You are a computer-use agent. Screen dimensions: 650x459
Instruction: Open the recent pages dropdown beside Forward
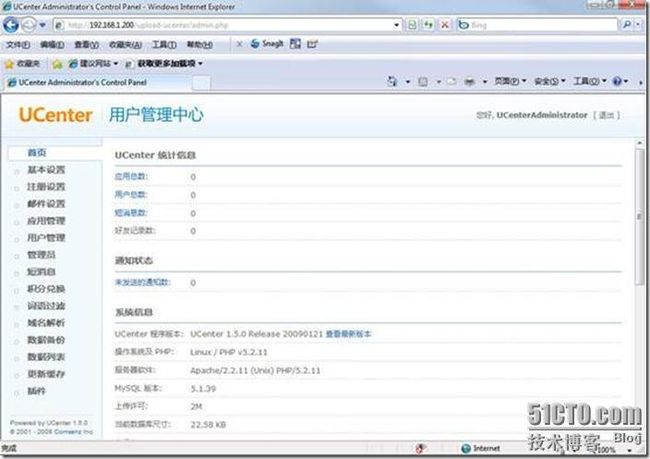coord(42,25)
